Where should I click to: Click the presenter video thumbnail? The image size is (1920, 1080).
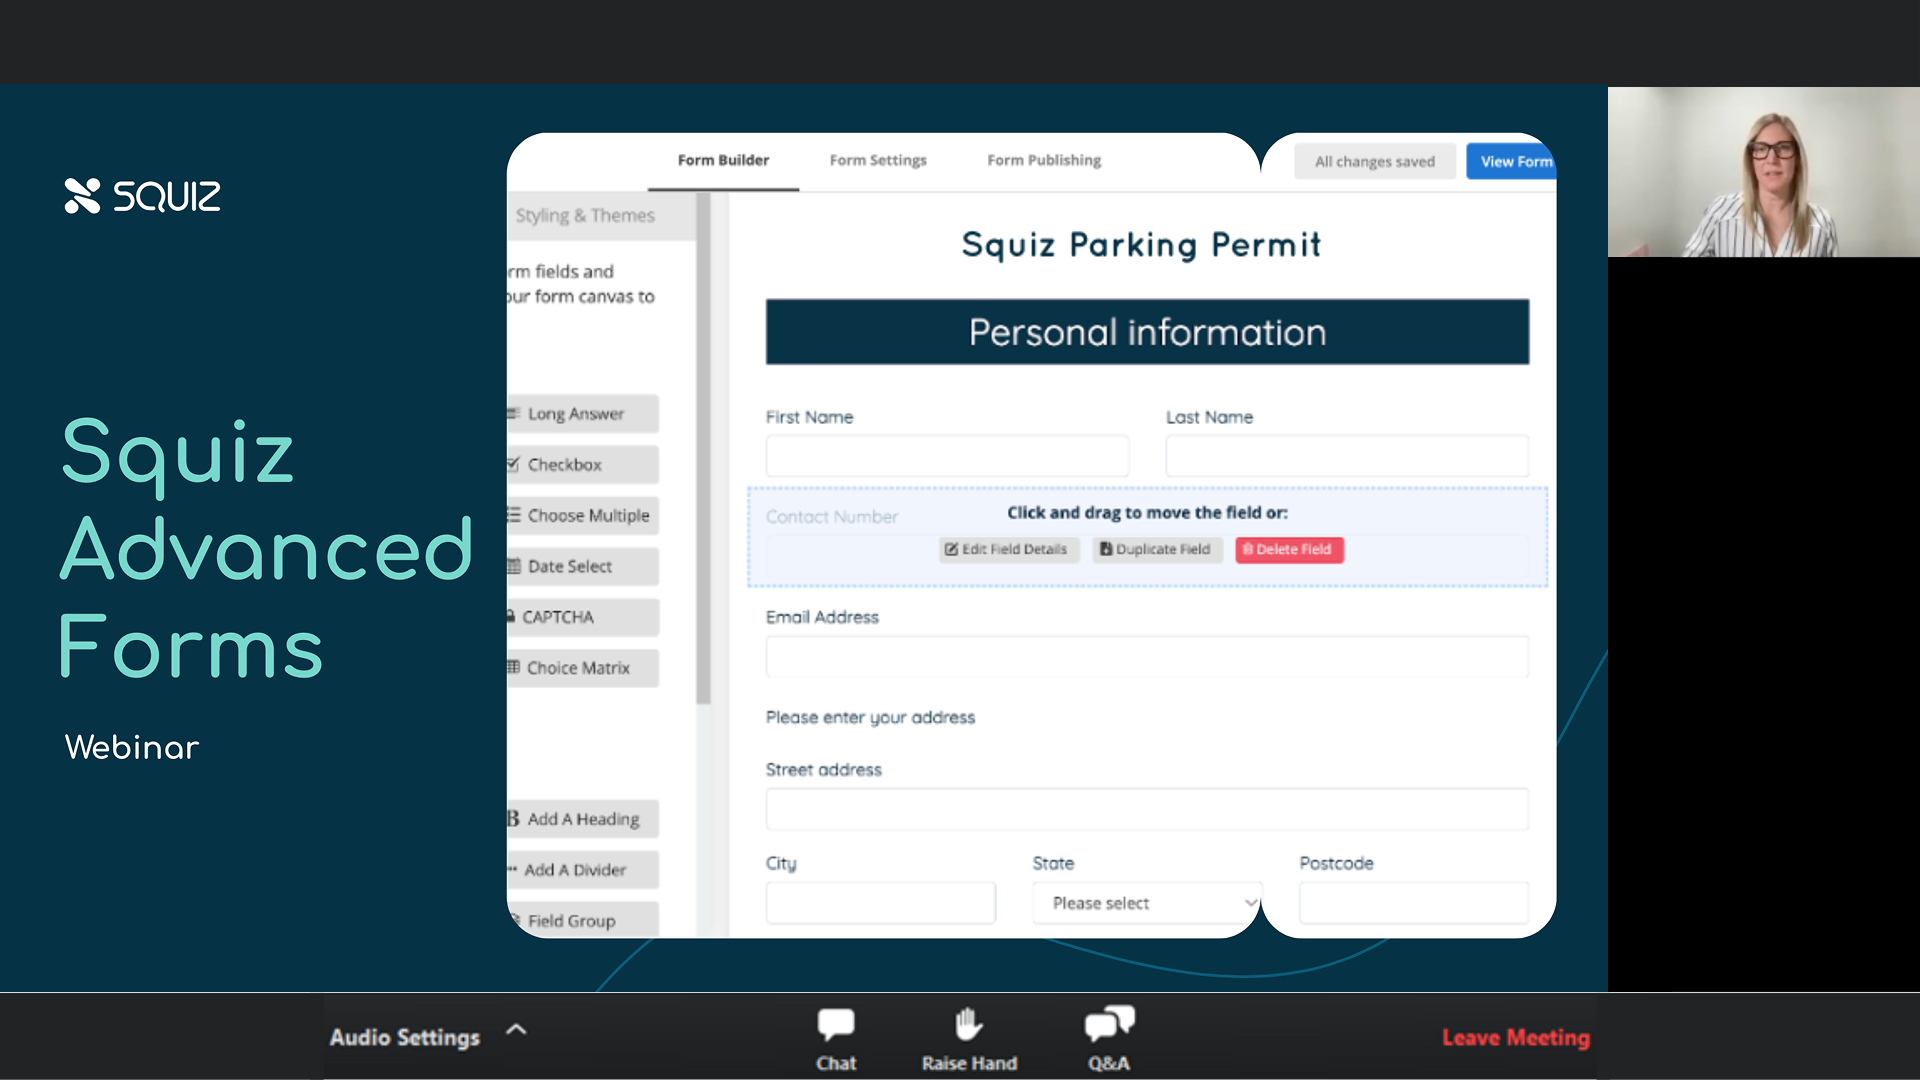click(1763, 172)
